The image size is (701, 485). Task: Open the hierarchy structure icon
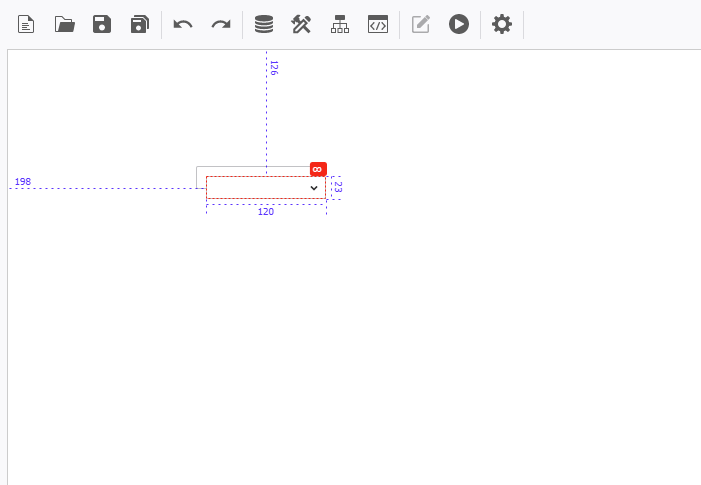coord(340,24)
